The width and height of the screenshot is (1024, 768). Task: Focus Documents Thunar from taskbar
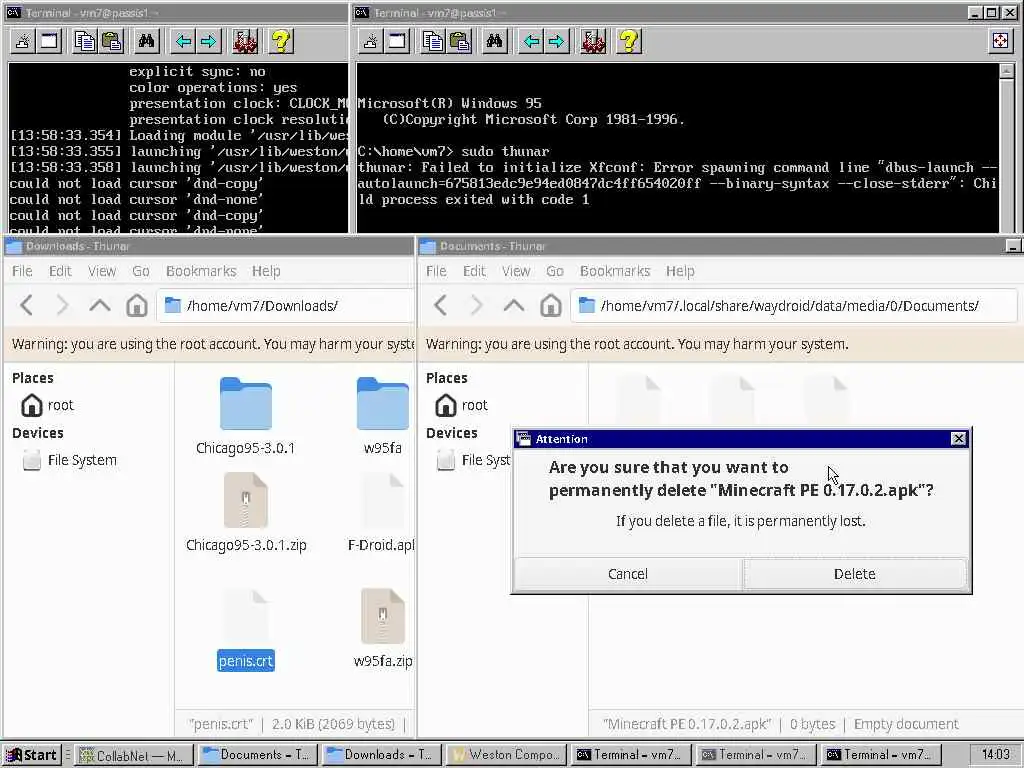(258, 756)
